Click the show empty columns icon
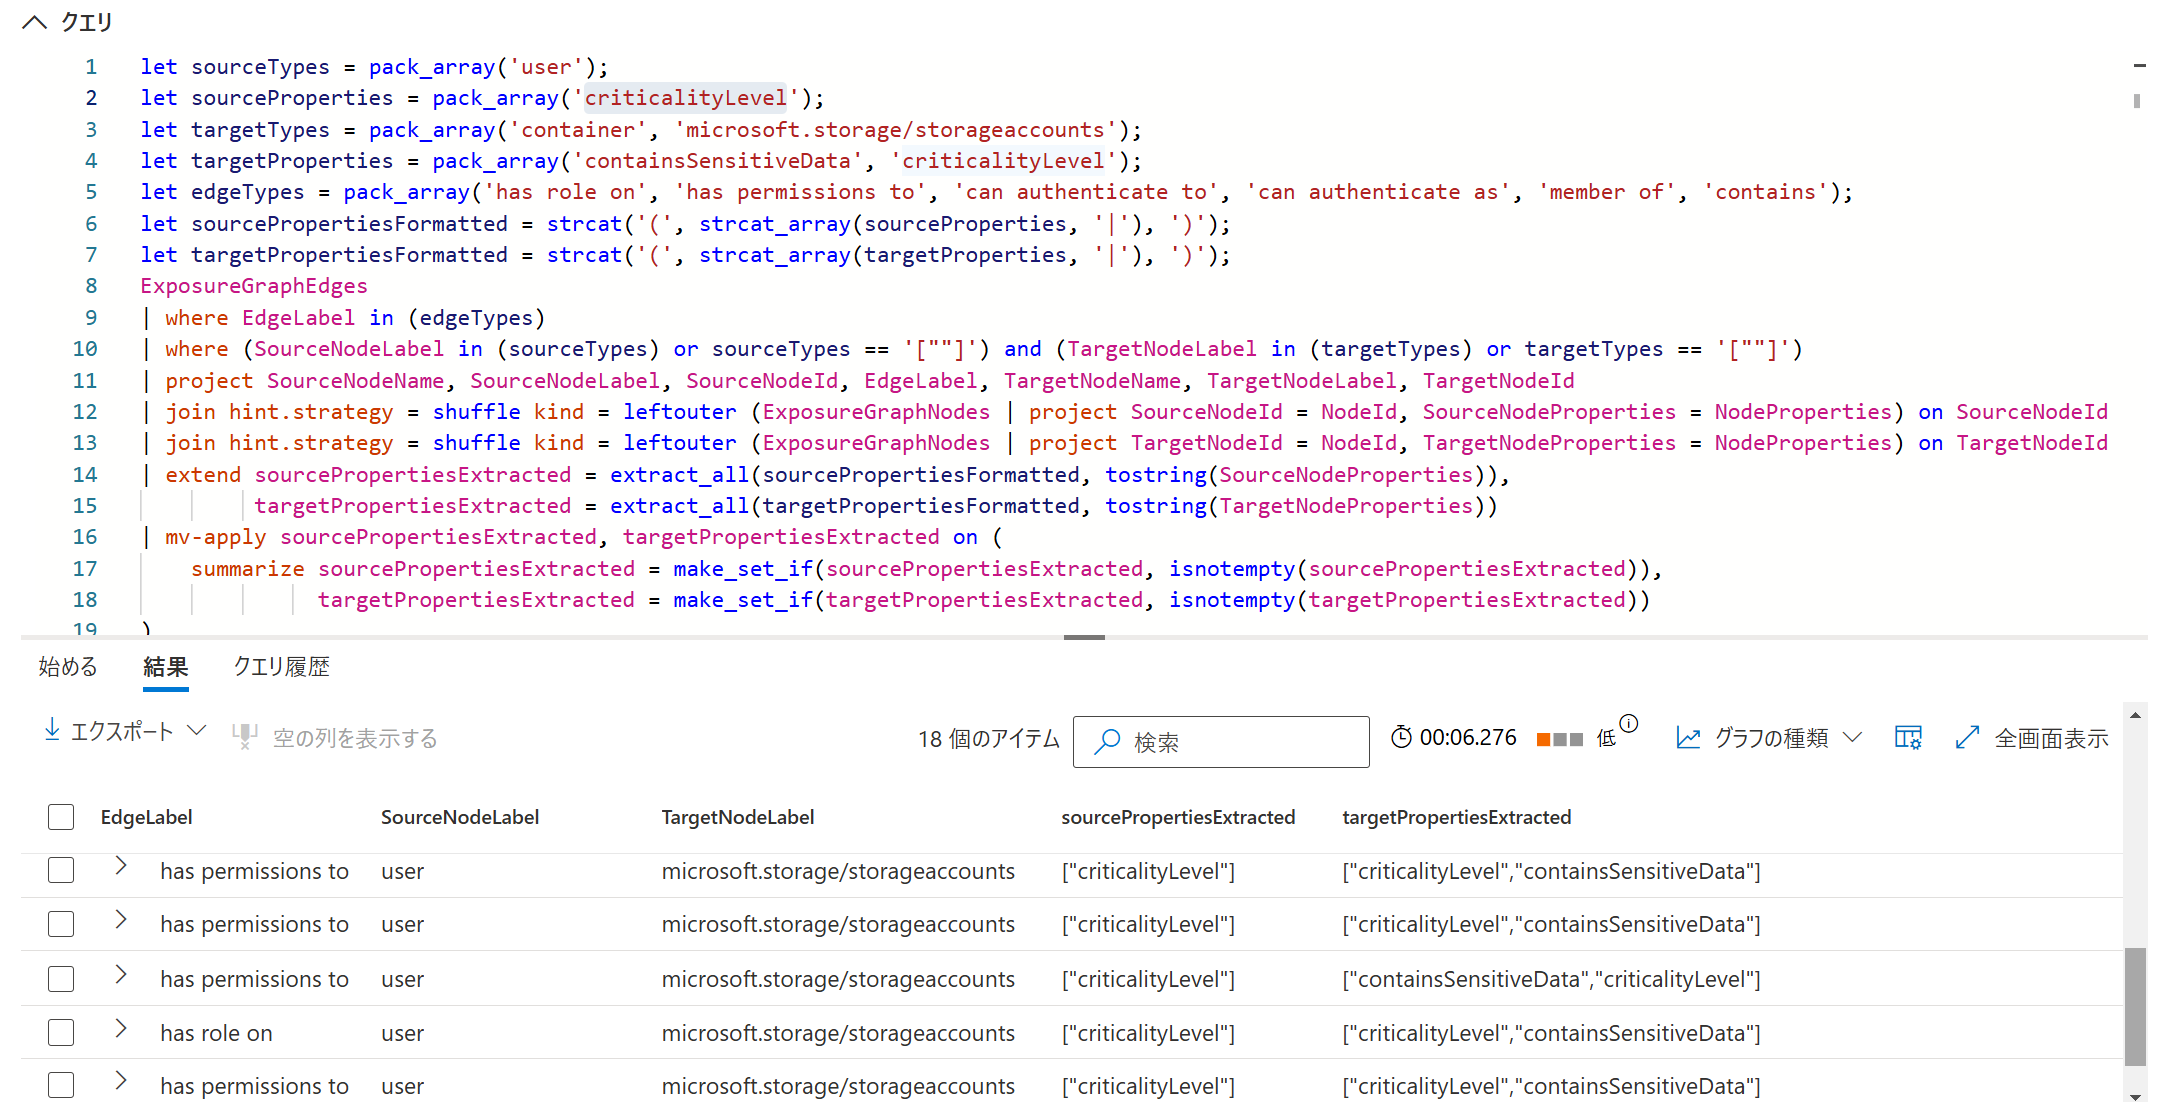 tap(245, 737)
